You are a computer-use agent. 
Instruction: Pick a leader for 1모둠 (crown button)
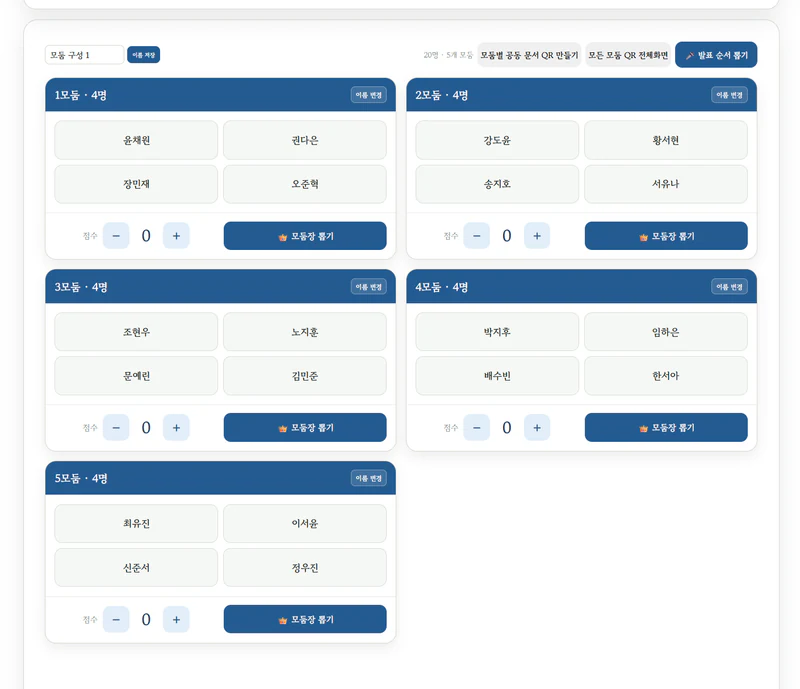305,236
